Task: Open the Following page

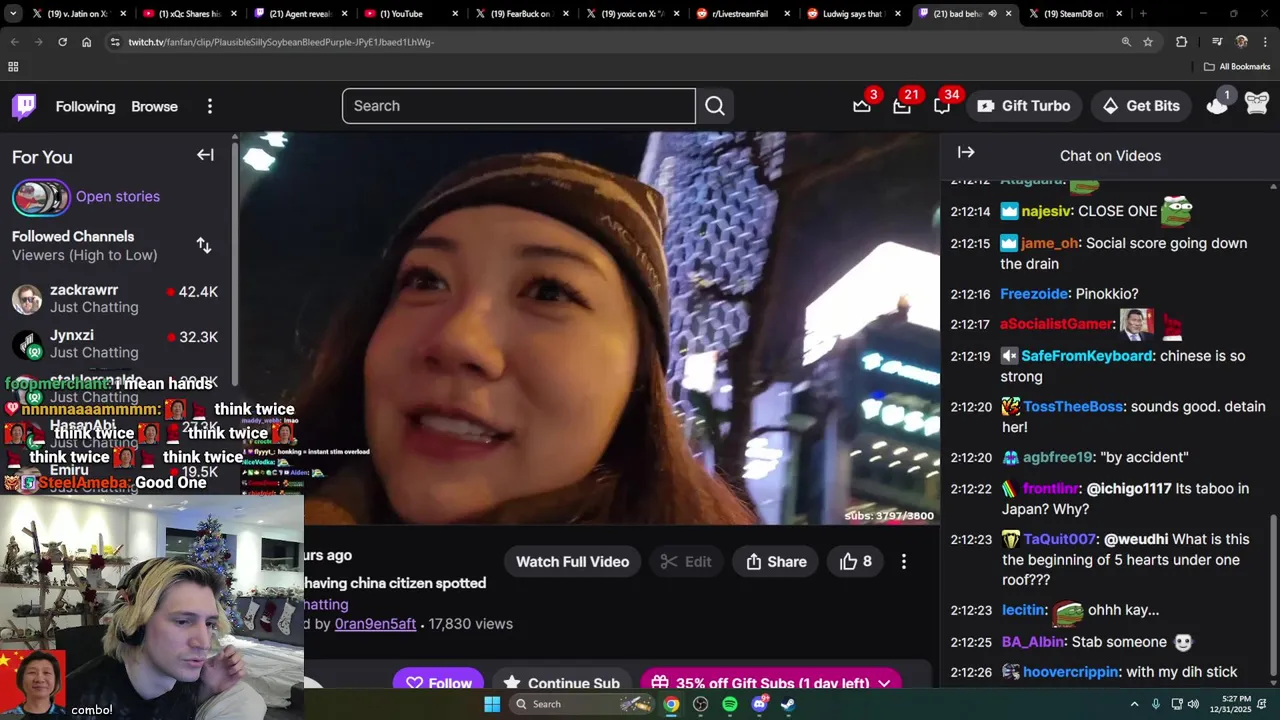Action: click(85, 106)
